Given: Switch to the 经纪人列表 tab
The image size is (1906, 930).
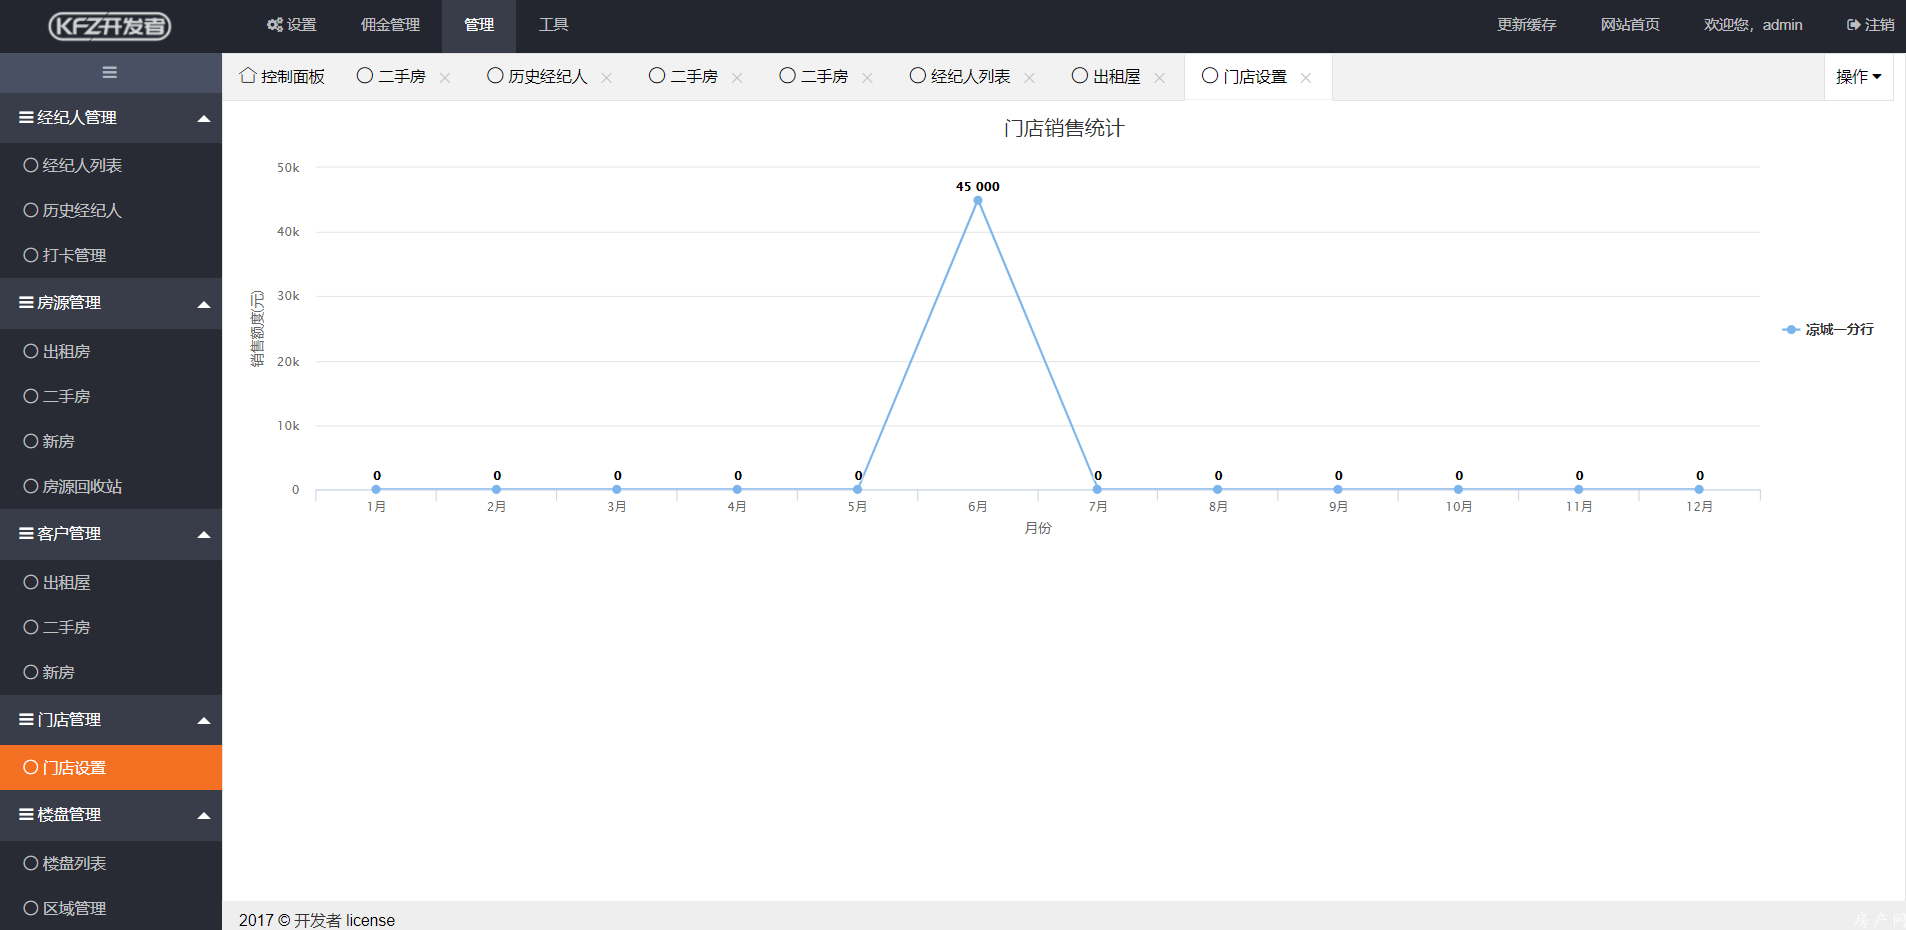Looking at the screenshot, I should click(960, 77).
